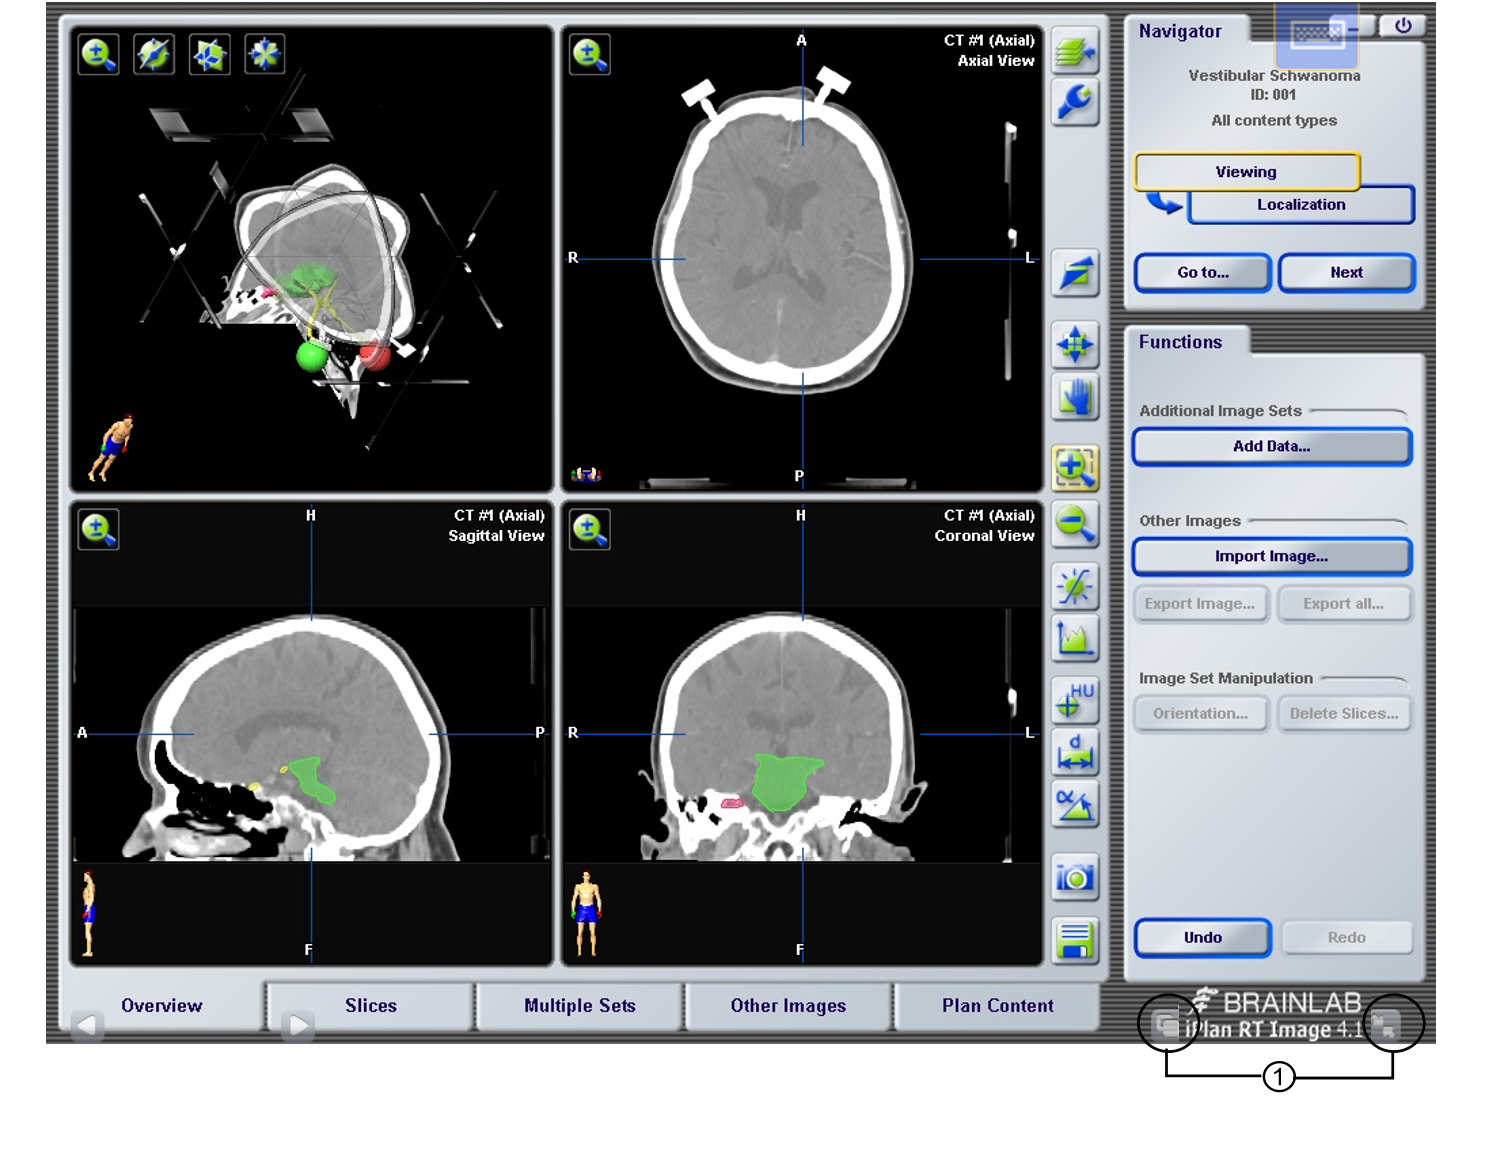Click the red sphere in 3D view
Viewport: 1485px width, 1165px height.
point(375,353)
